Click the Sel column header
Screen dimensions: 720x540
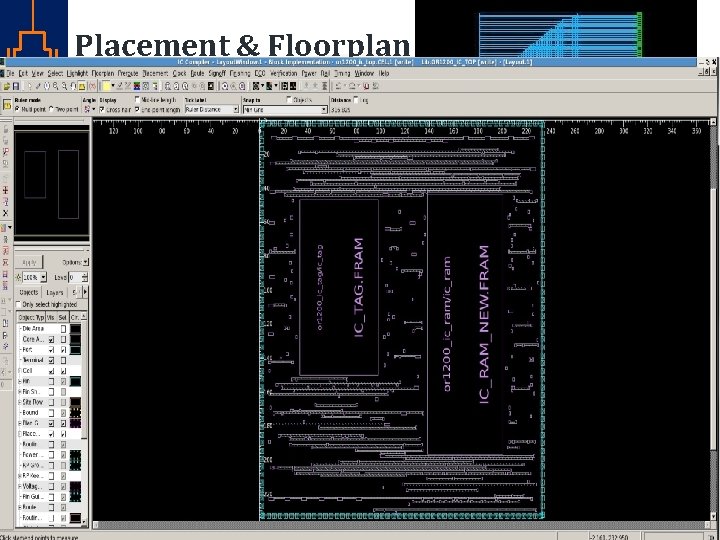(x=62, y=317)
